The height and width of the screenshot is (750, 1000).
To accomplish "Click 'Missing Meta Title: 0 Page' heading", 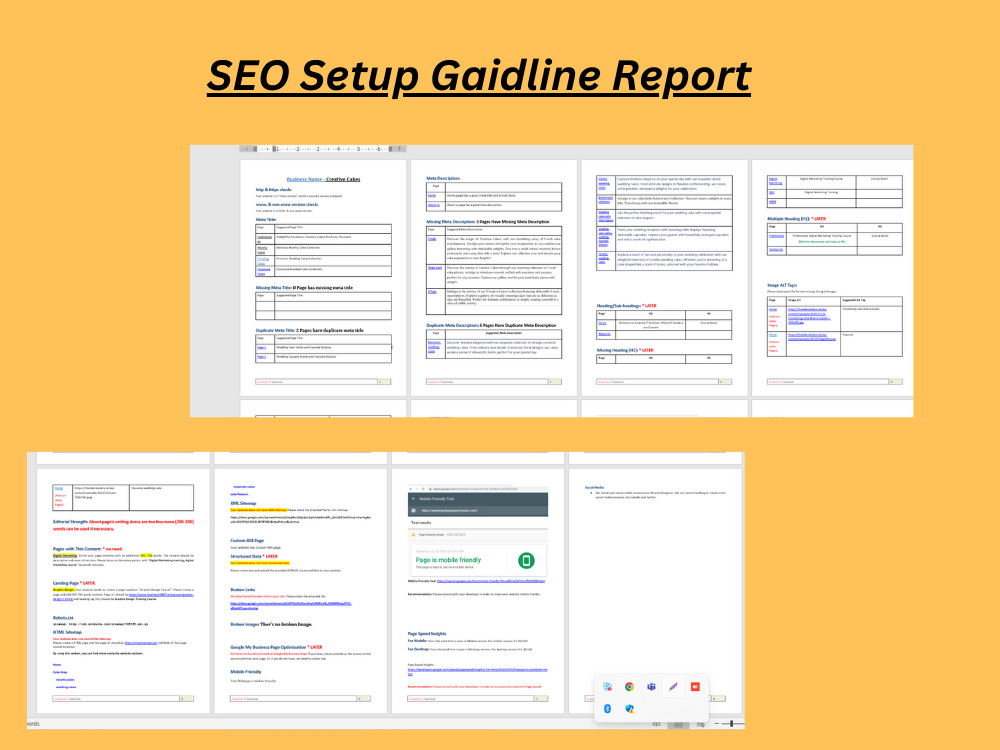I will click(x=304, y=288).
